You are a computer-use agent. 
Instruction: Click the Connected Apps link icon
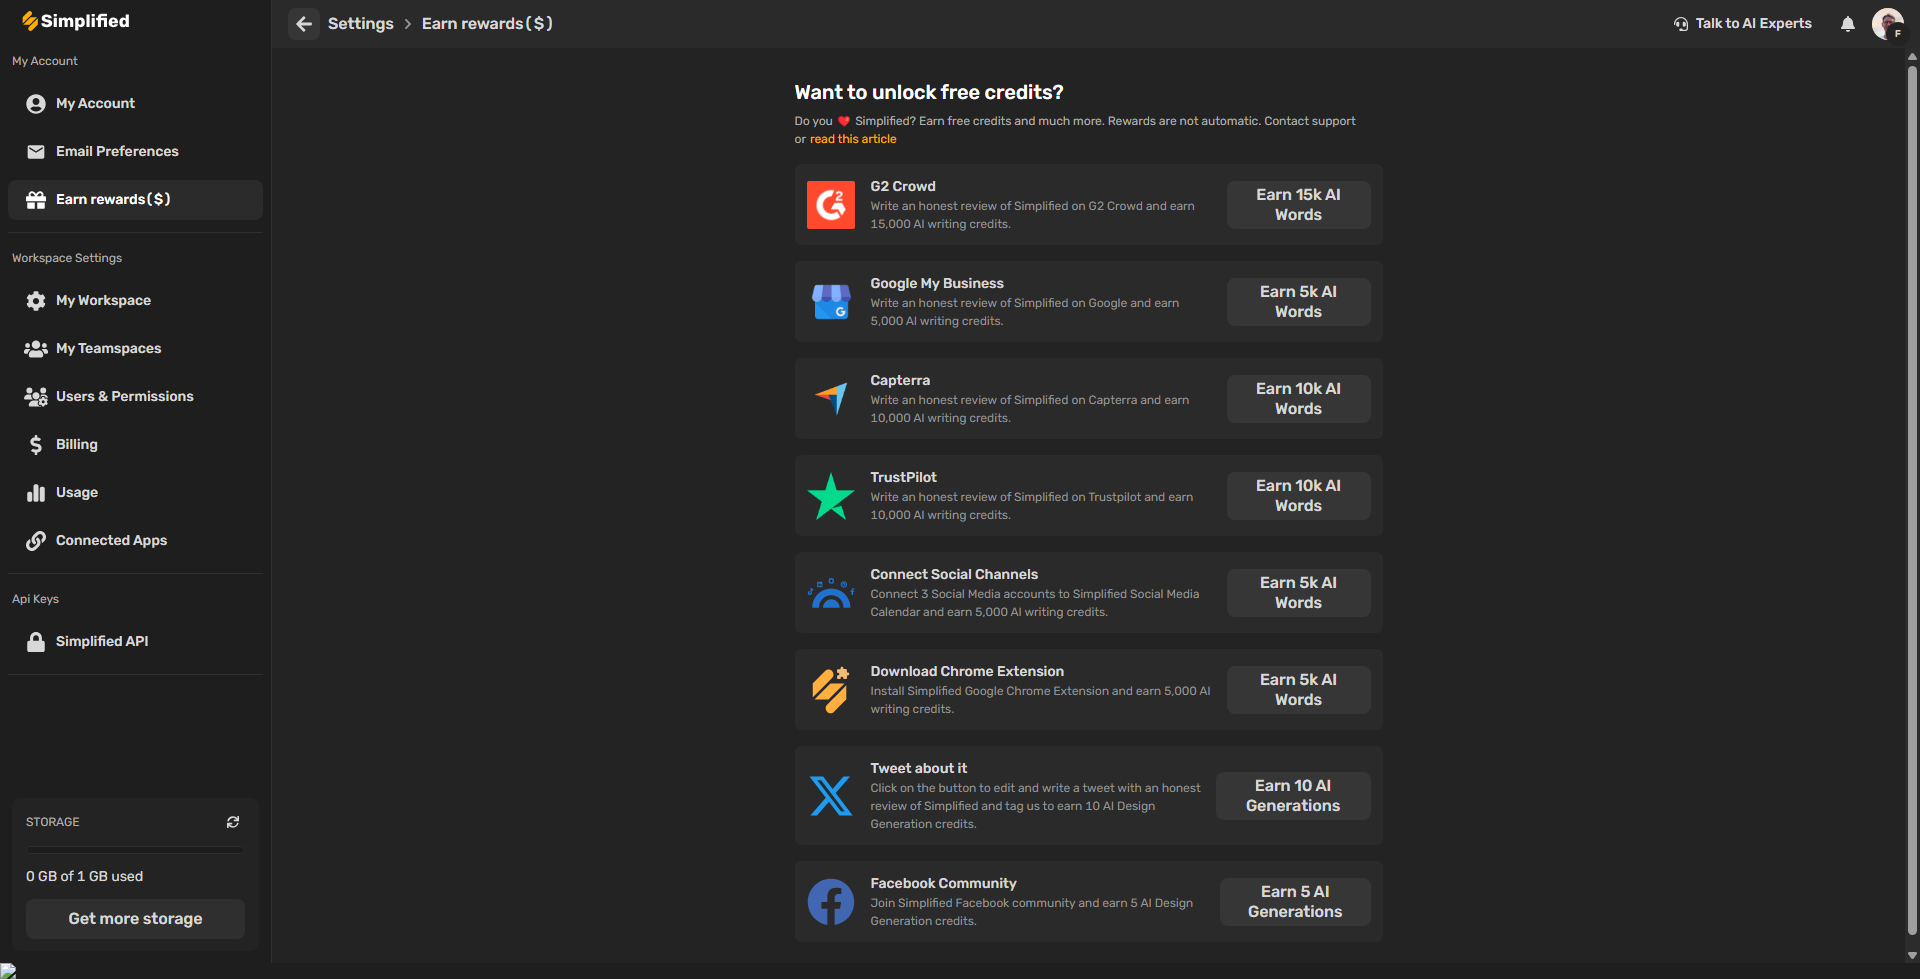coord(36,541)
